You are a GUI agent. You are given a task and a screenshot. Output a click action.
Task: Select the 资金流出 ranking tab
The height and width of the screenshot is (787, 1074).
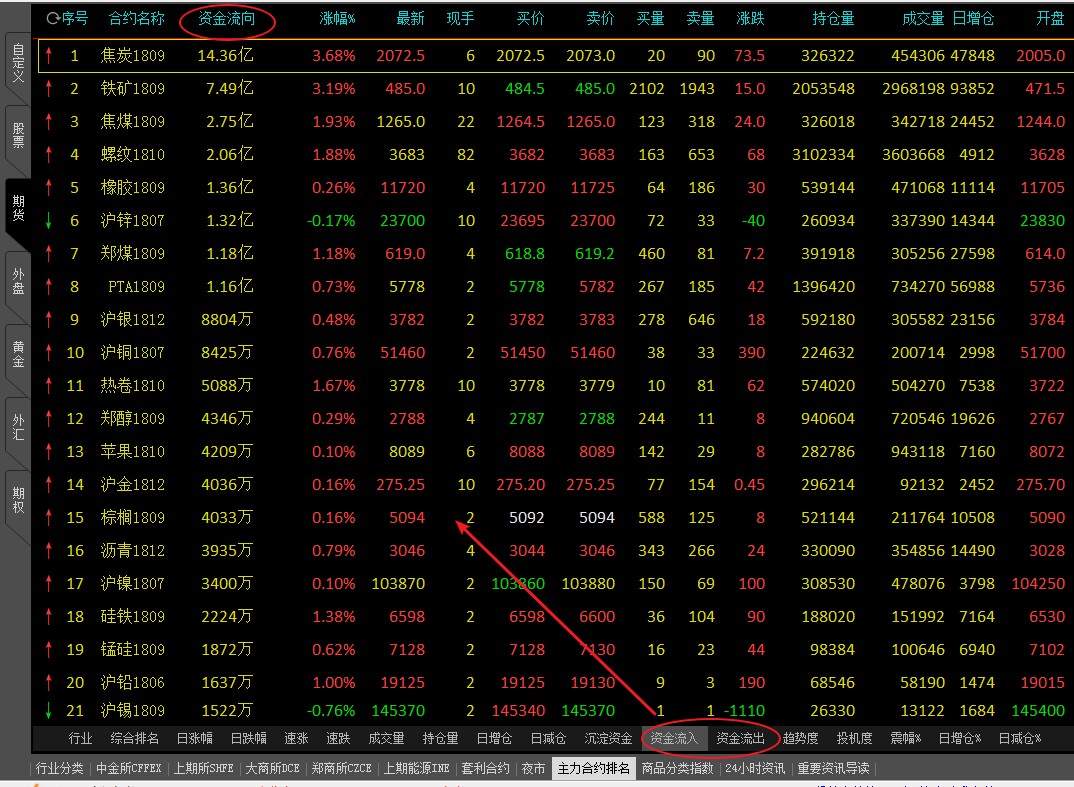(x=741, y=739)
